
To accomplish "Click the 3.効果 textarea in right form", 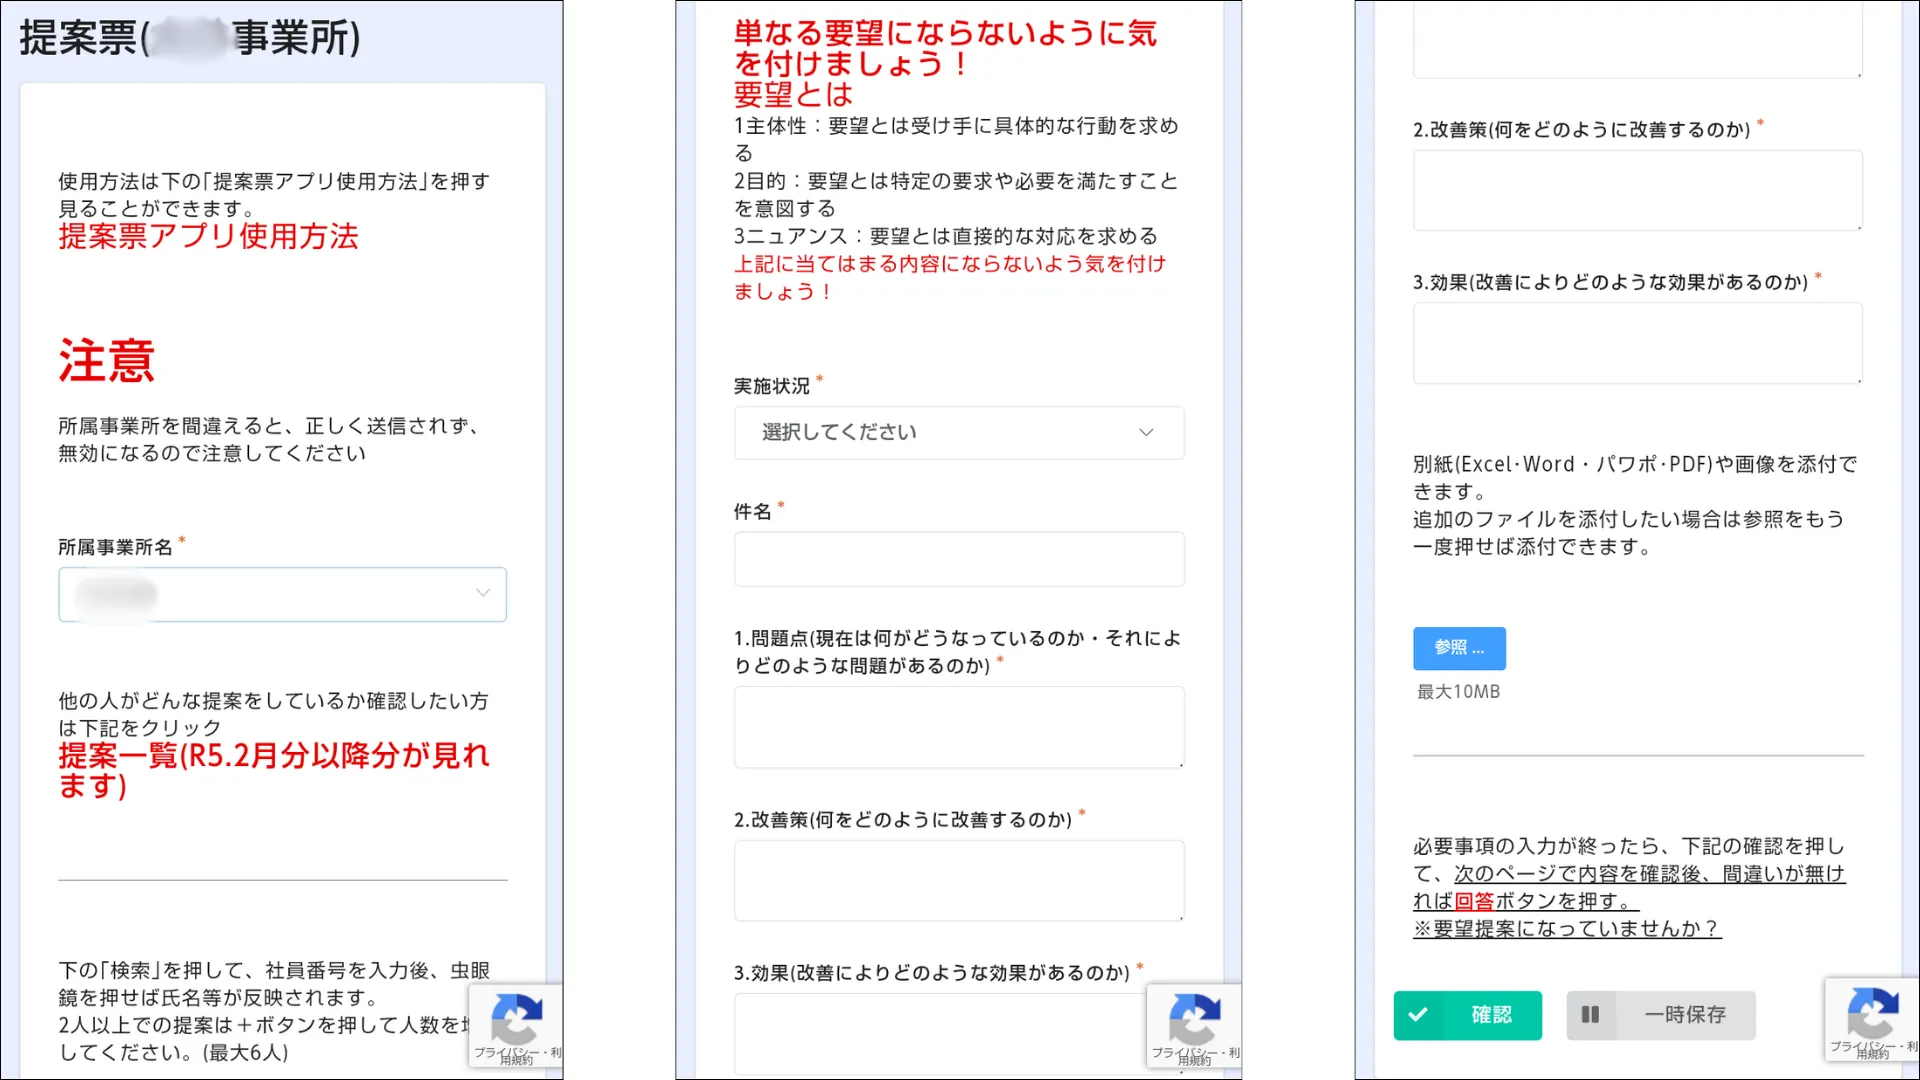I will point(1637,343).
